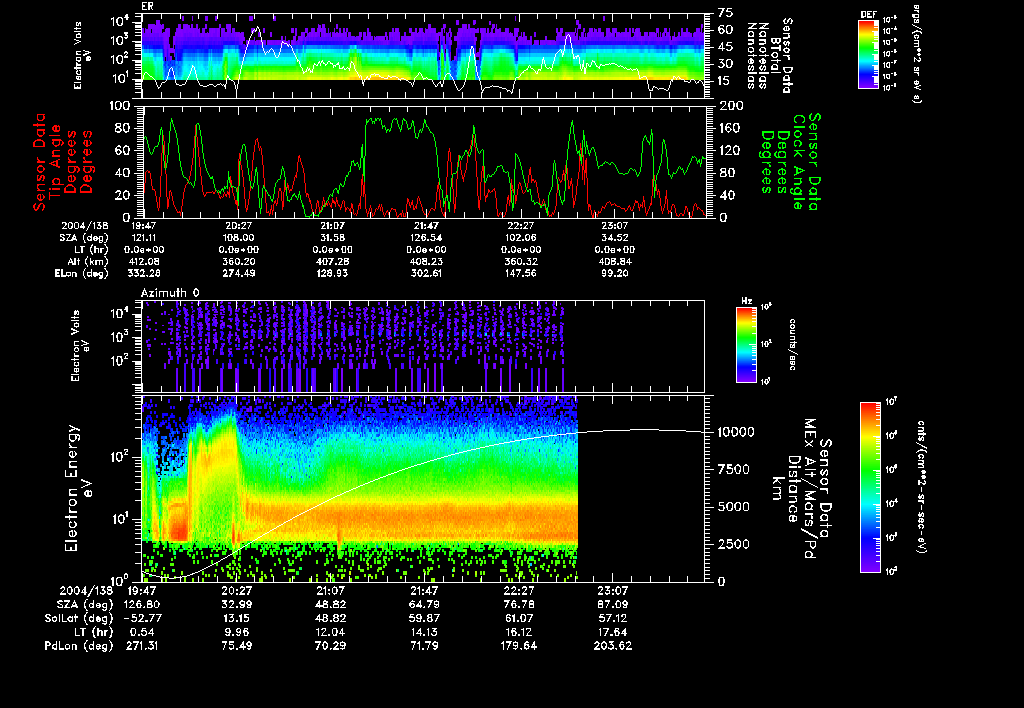Click the 'MEx Alt/Mars/Pd' axis label

pyautogui.click(x=810, y=489)
